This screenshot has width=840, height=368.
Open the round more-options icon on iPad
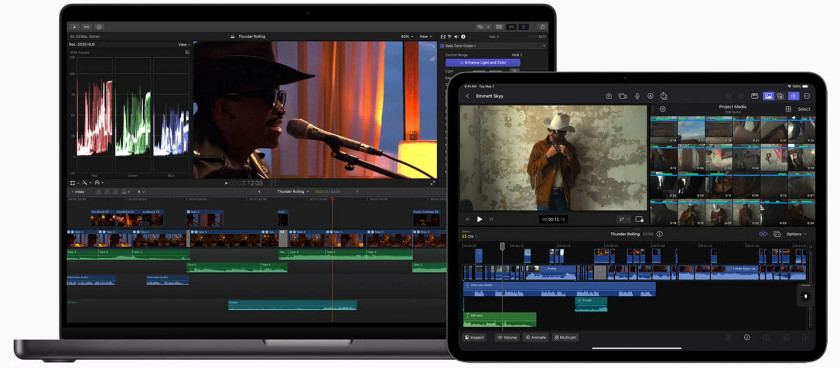pyautogui.click(x=807, y=96)
